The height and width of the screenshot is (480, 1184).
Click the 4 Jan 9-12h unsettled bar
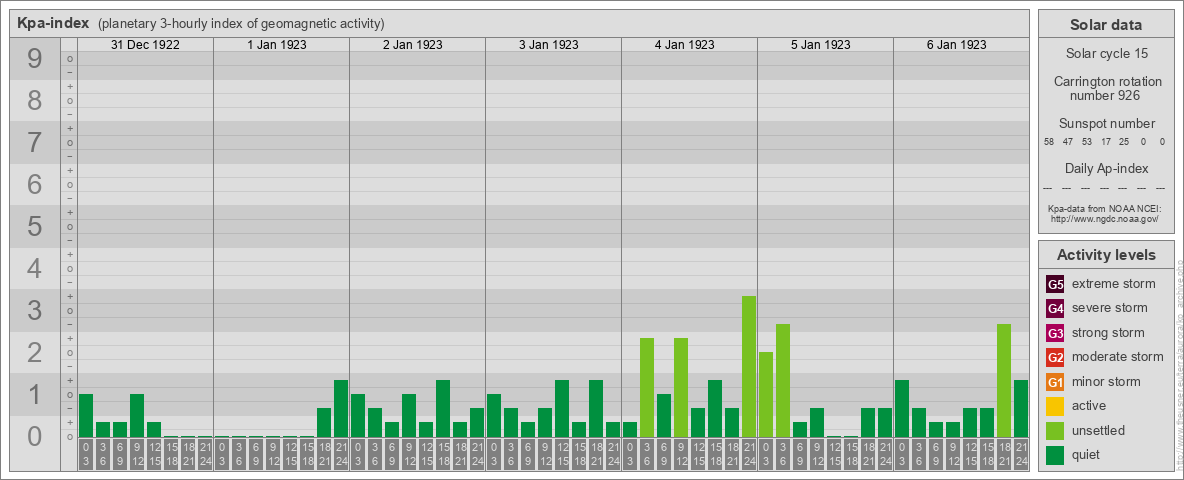click(681, 388)
